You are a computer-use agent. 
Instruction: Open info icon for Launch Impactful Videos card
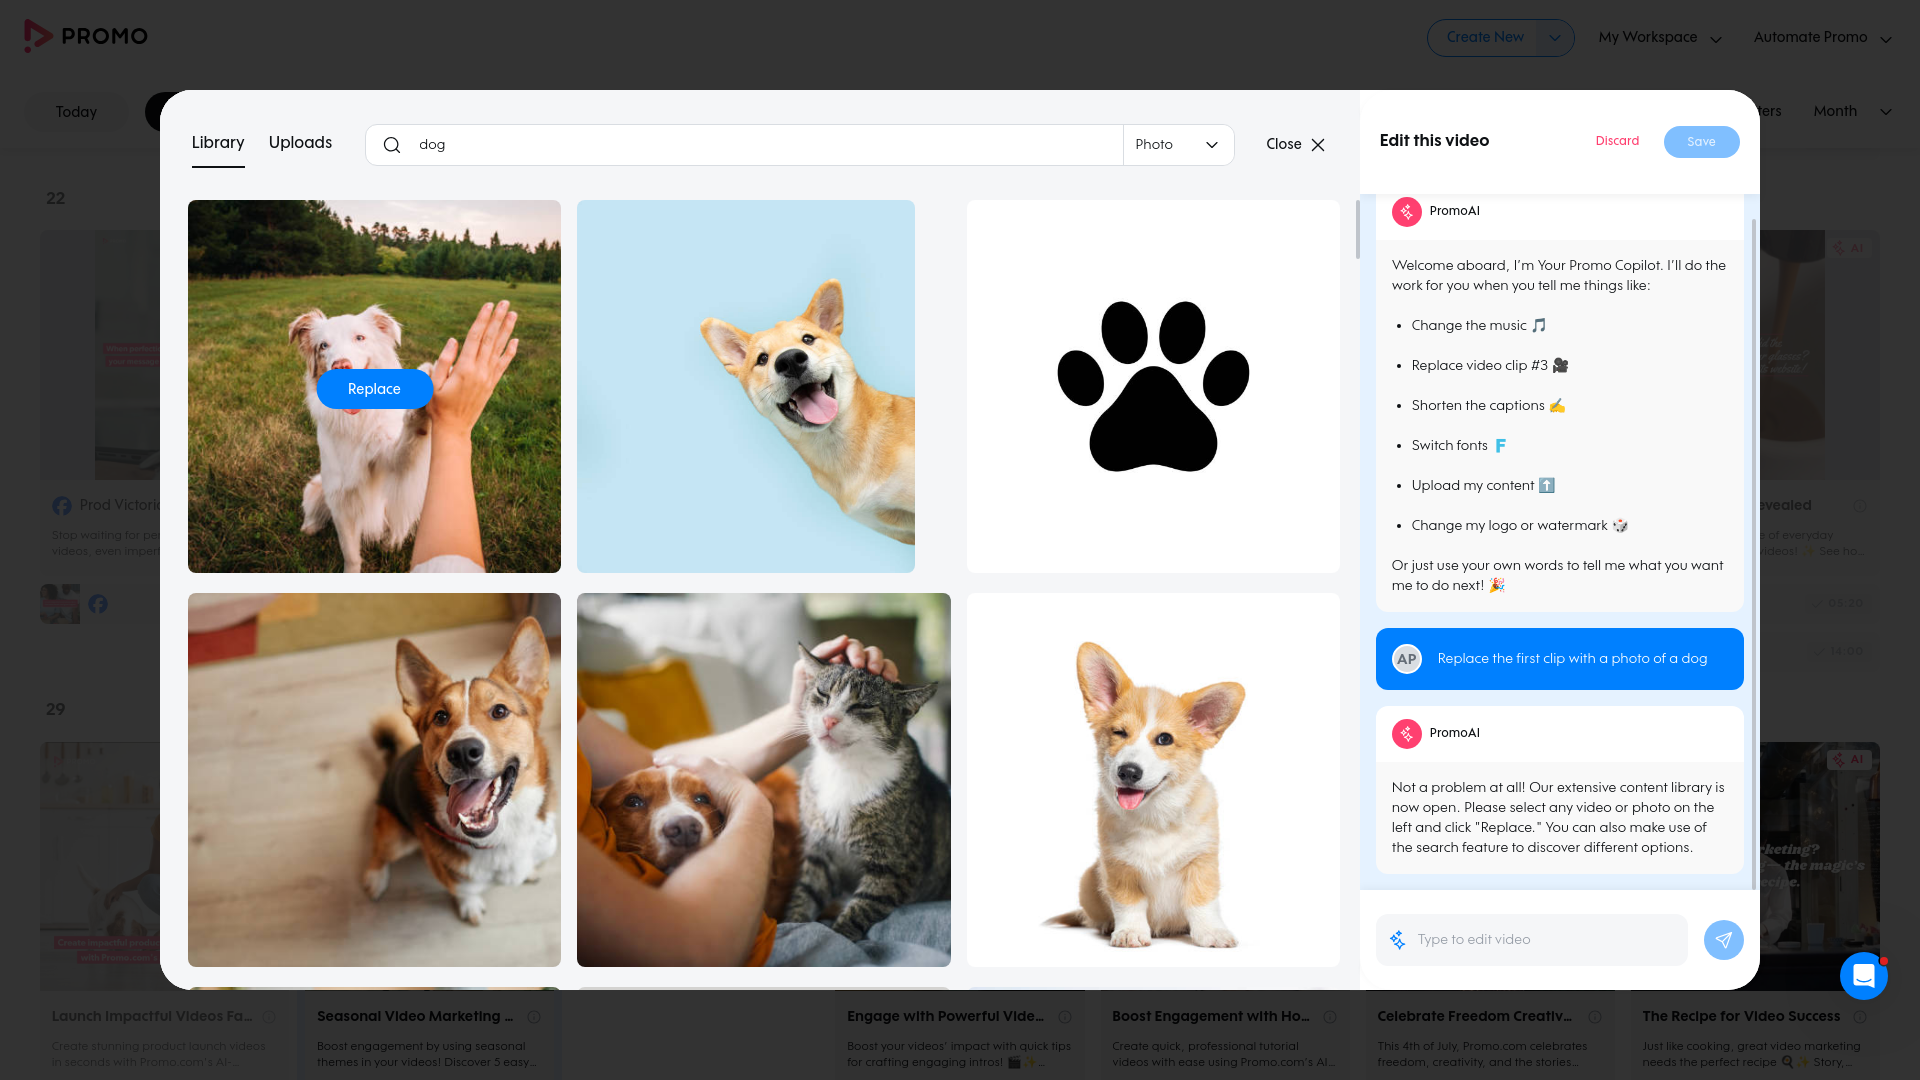269,1017
